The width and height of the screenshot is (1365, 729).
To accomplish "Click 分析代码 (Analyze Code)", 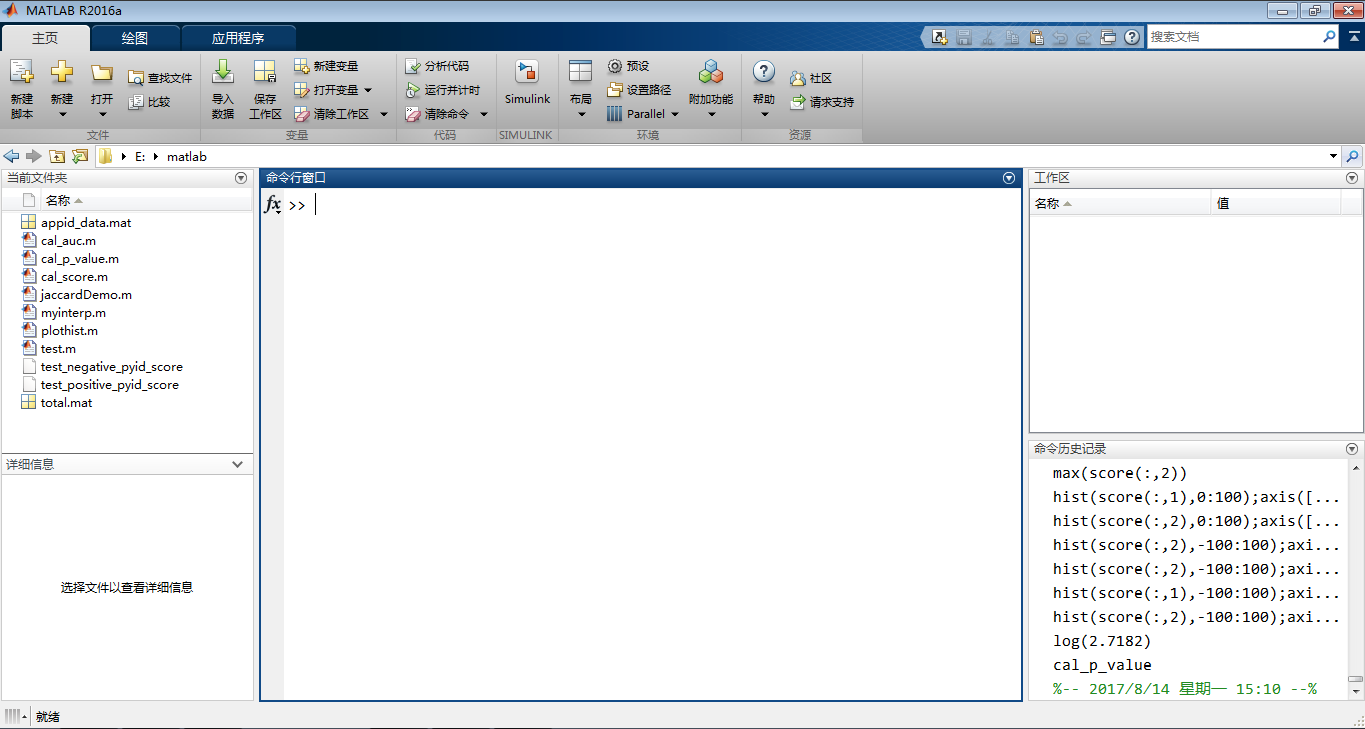I will click(x=437, y=66).
